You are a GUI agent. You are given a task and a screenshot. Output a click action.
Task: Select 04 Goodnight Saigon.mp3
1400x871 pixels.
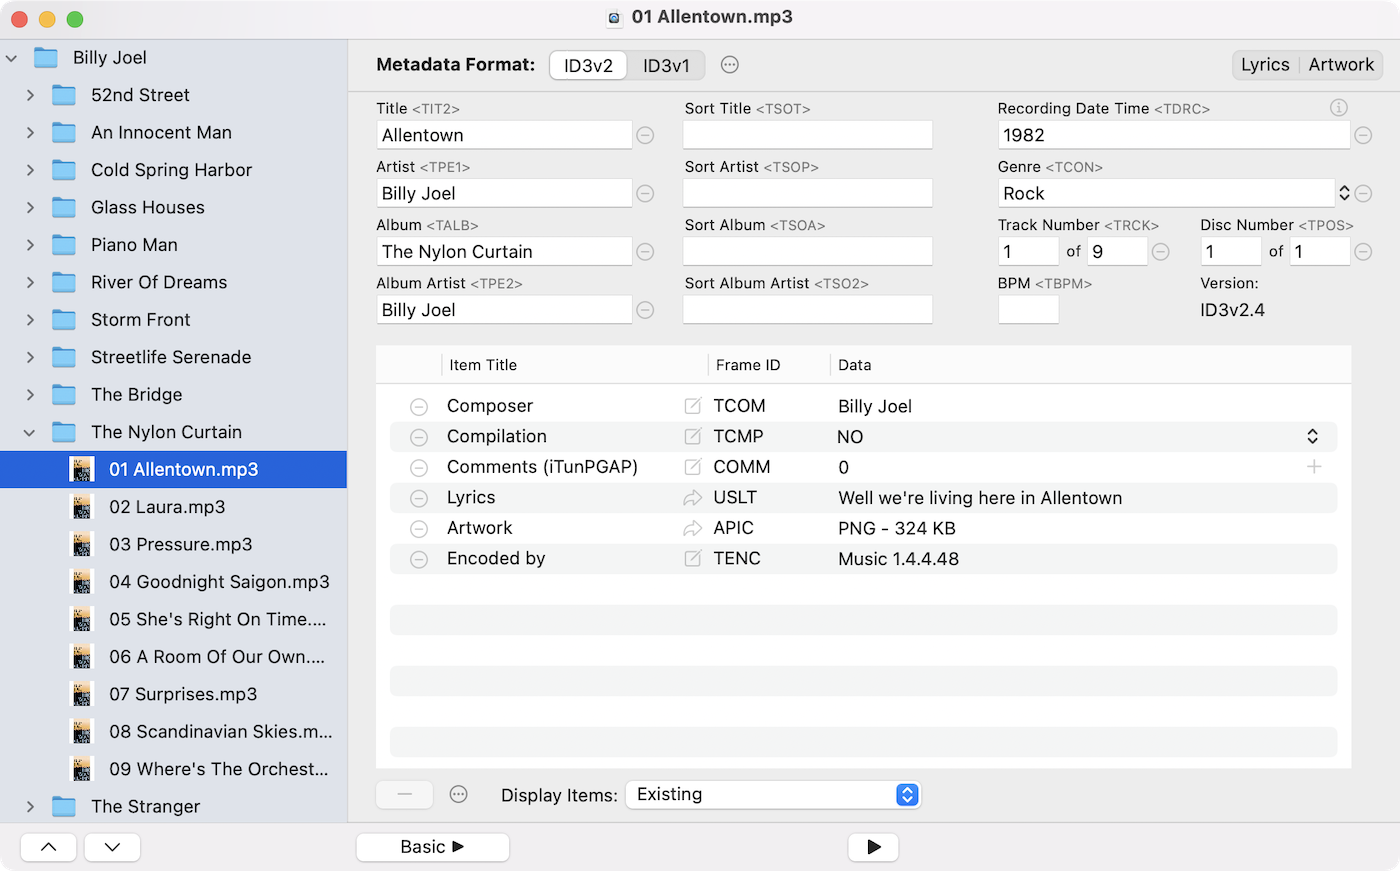point(173,582)
